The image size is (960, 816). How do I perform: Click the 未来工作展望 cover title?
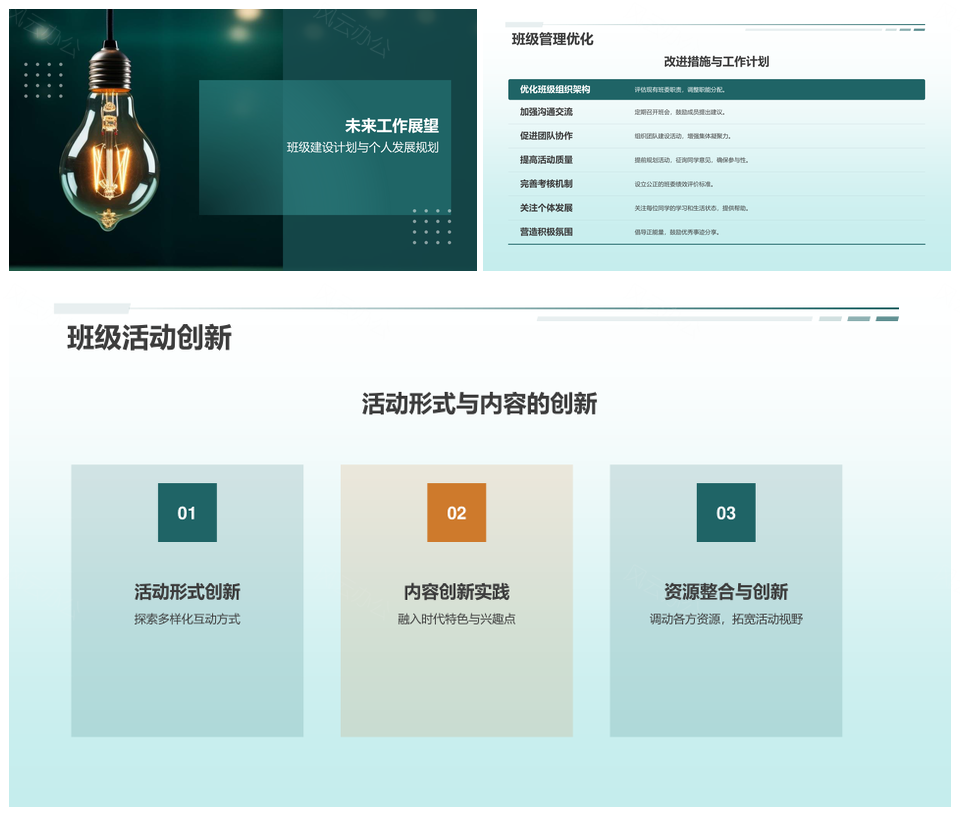pos(391,126)
